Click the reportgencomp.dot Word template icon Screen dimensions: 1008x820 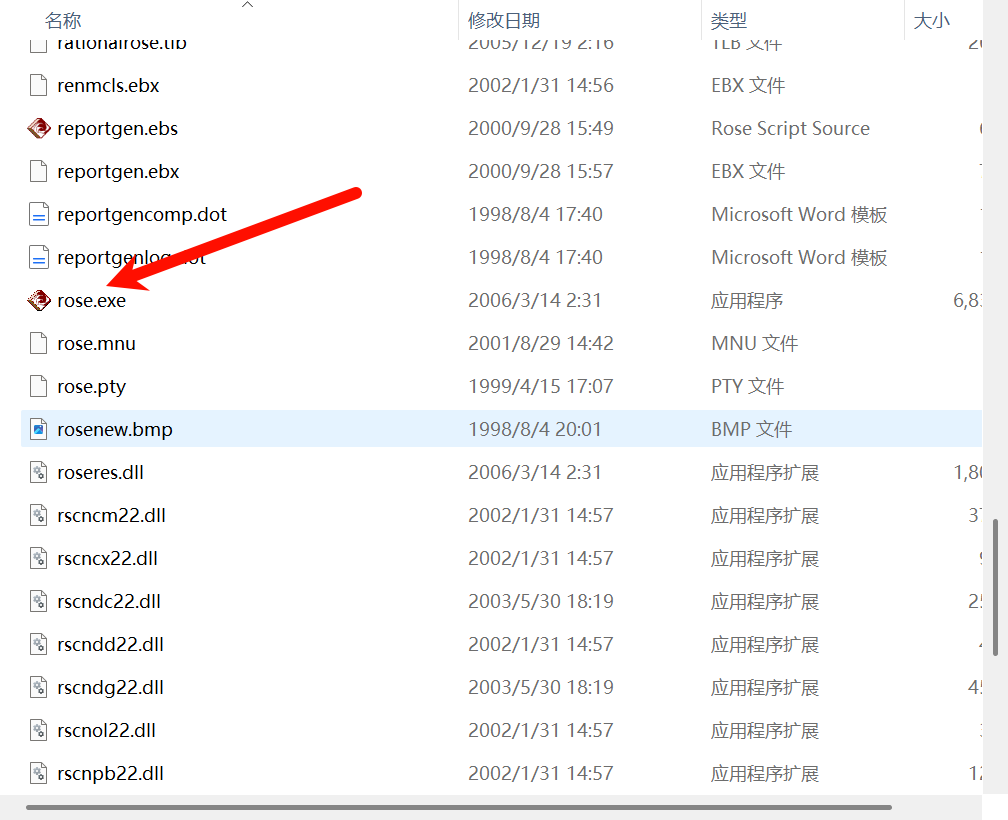pos(39,215)
